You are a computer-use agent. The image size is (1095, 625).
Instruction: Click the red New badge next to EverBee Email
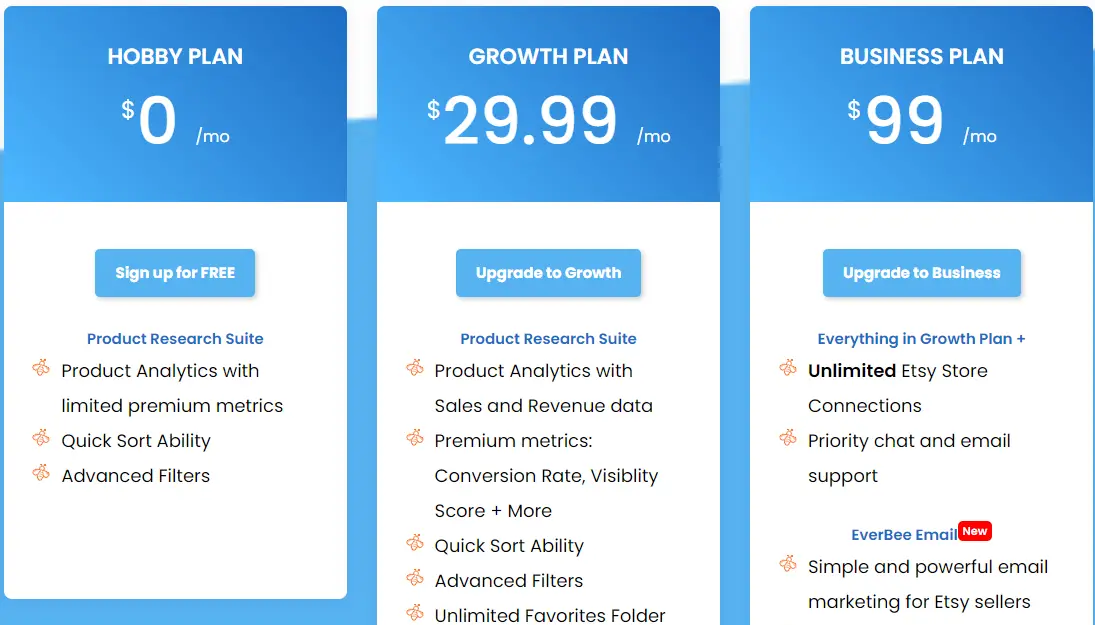[x=974, y=531]
